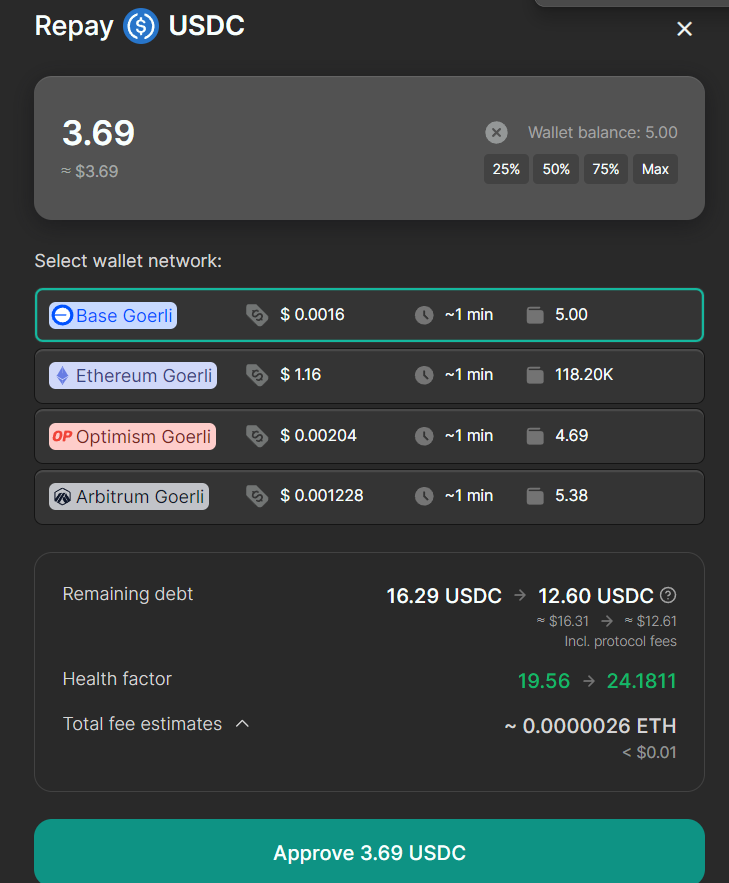The height and width of the screenshot is (883, 729).
Task: Set repay amount to 50%
Action: (x=556, y=169)
